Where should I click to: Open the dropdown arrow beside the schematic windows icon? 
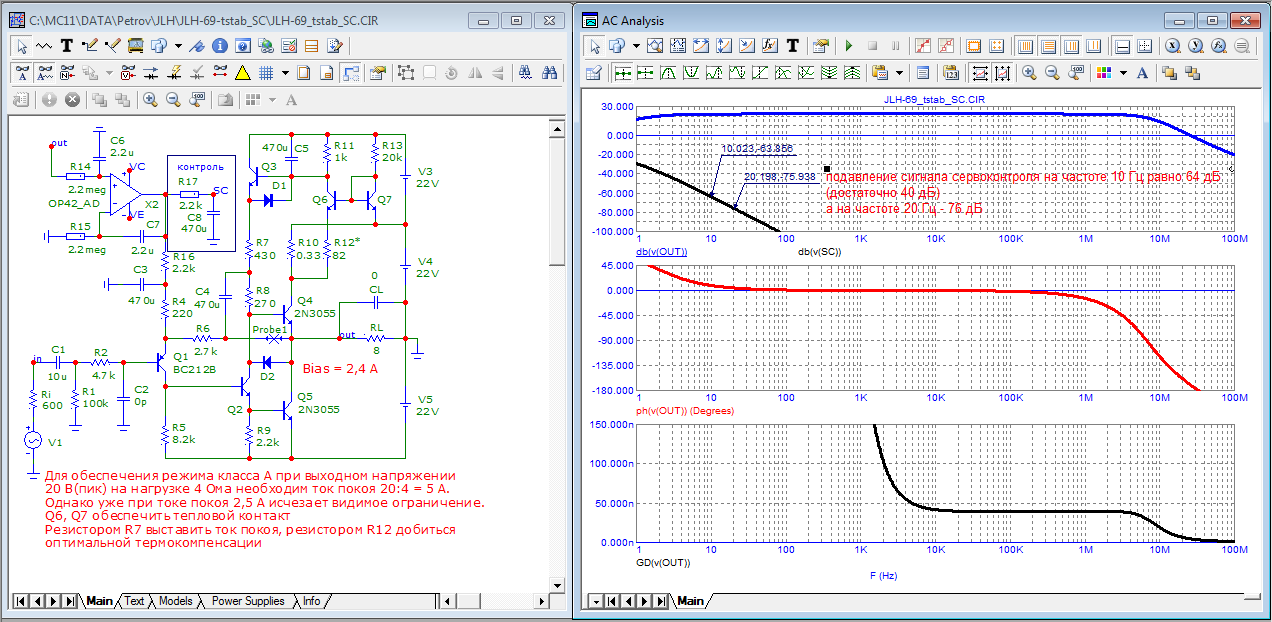(177, 46)
